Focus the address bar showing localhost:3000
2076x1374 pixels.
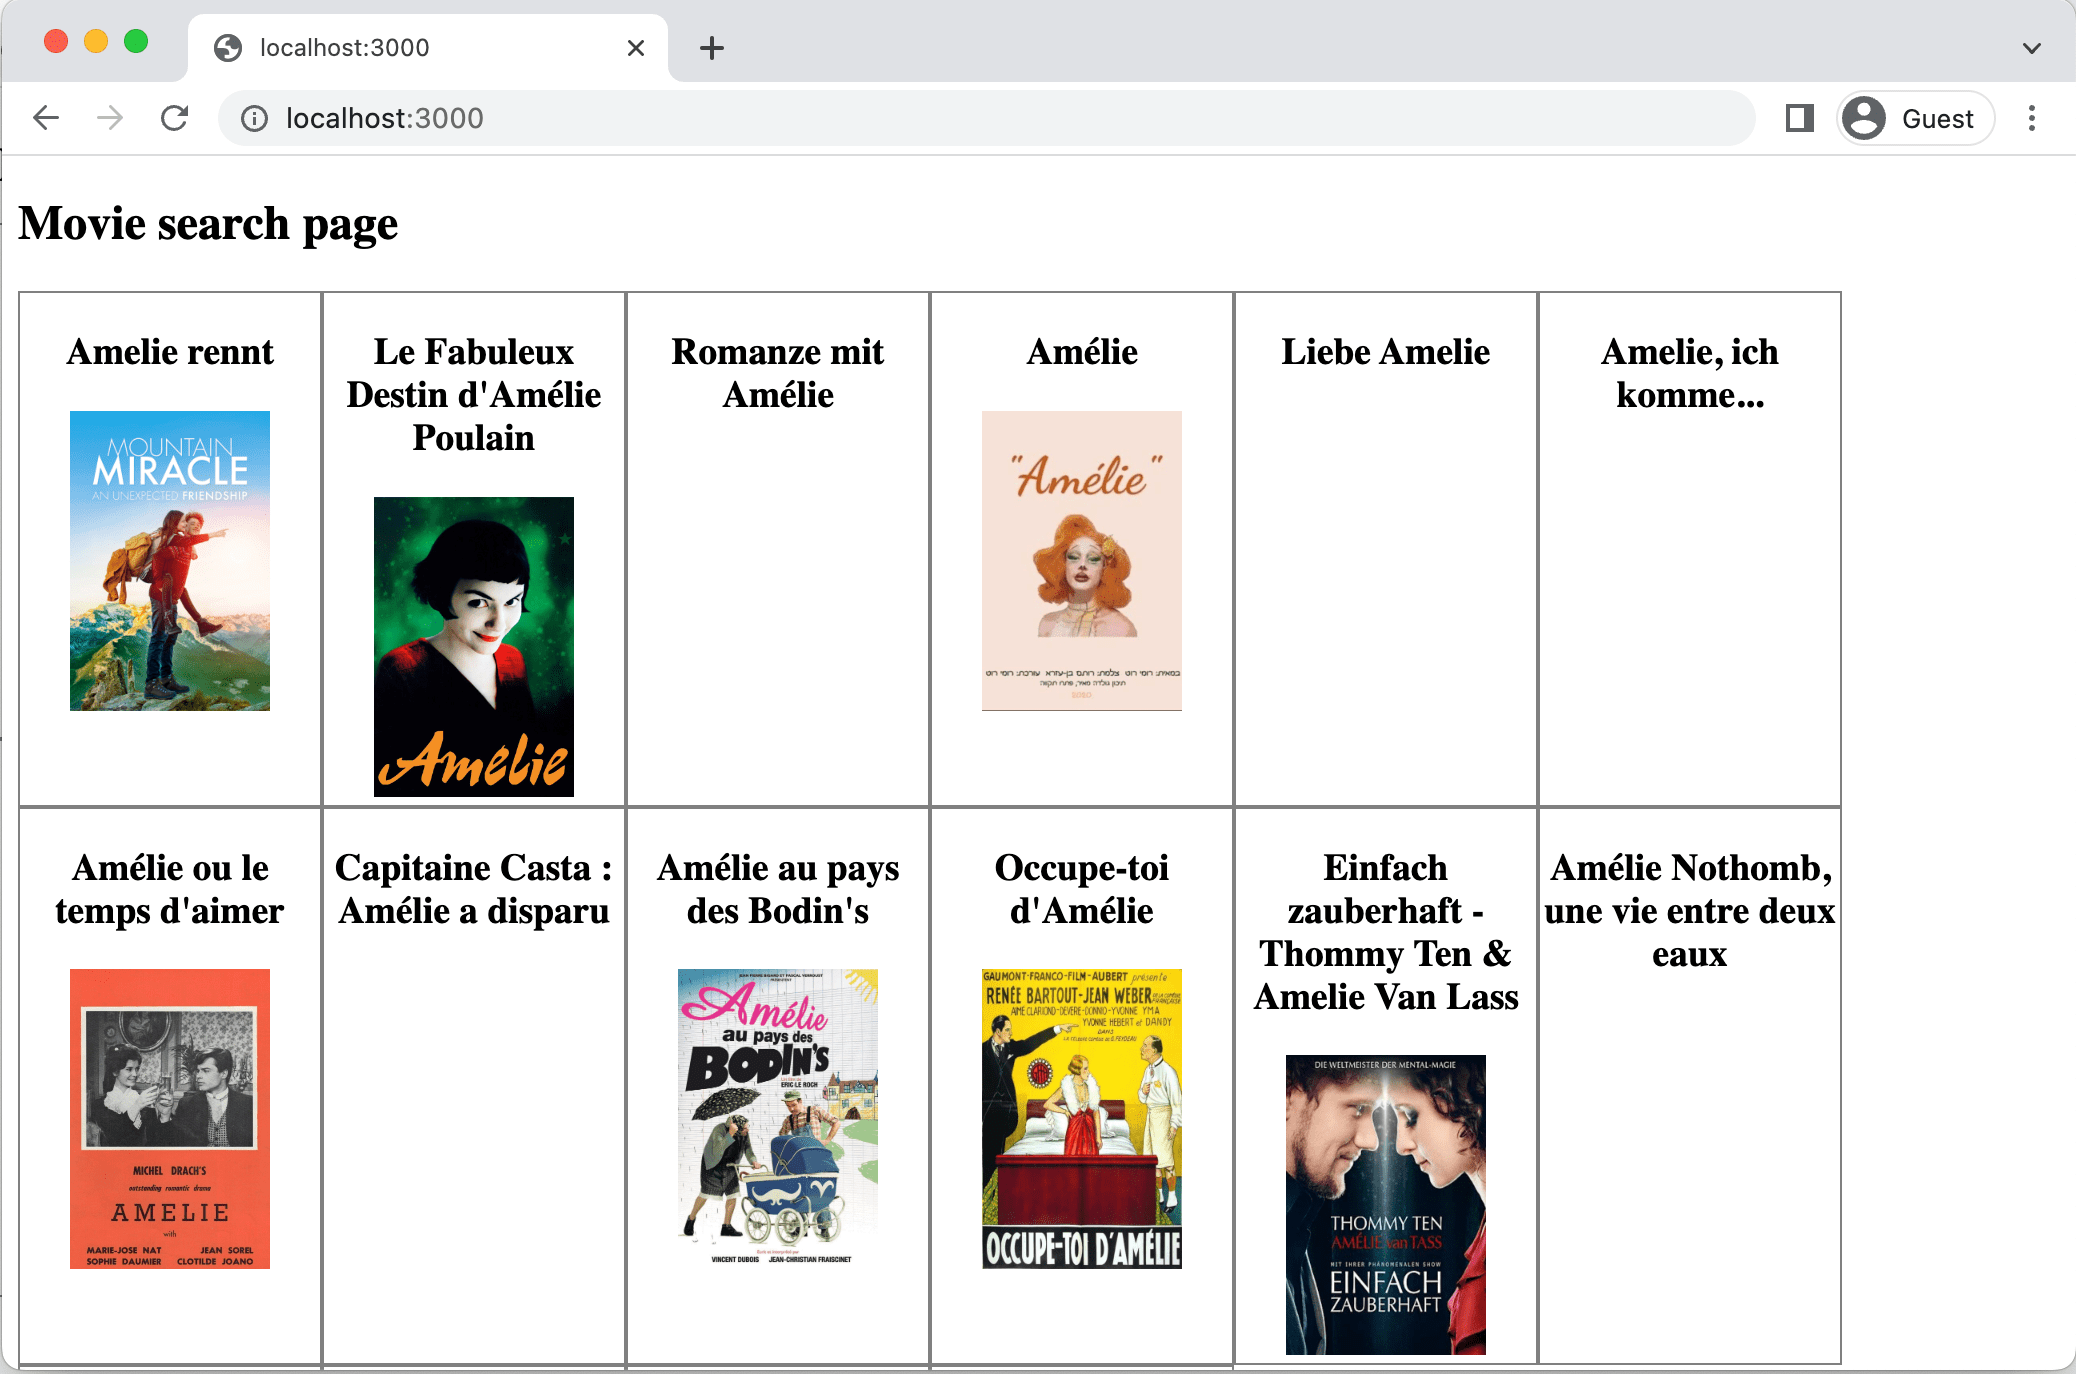click(x=900, y=118)
